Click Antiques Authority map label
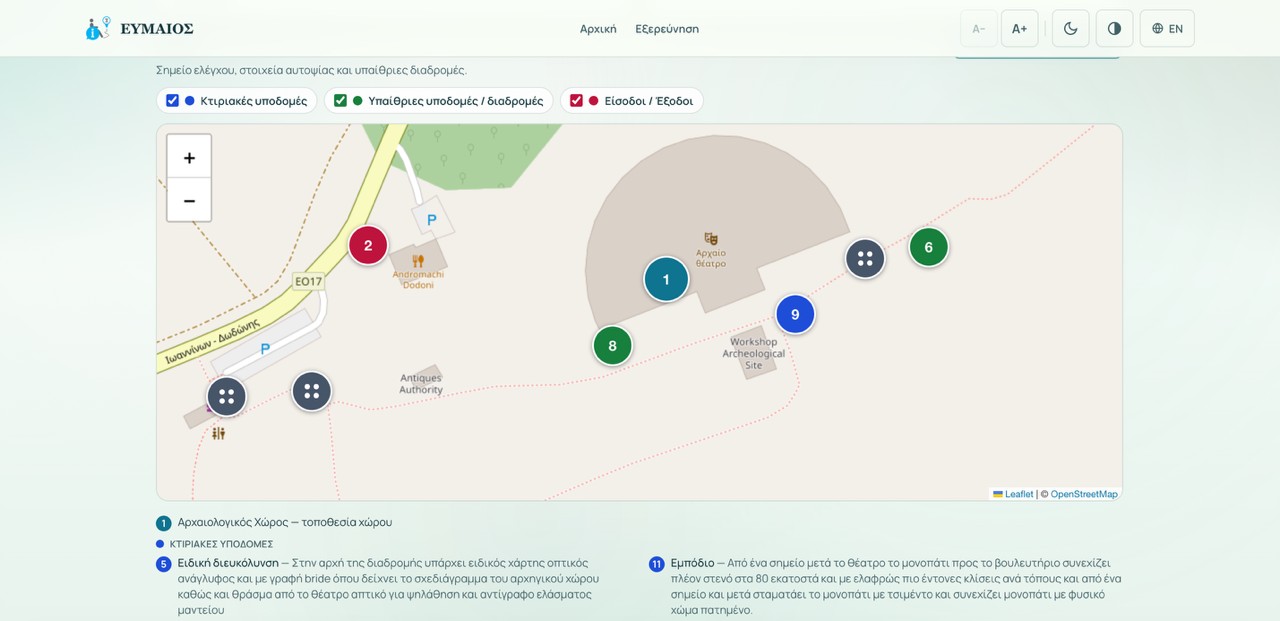The width and height of the screenshot is (1280, 621). coord(421,384)
